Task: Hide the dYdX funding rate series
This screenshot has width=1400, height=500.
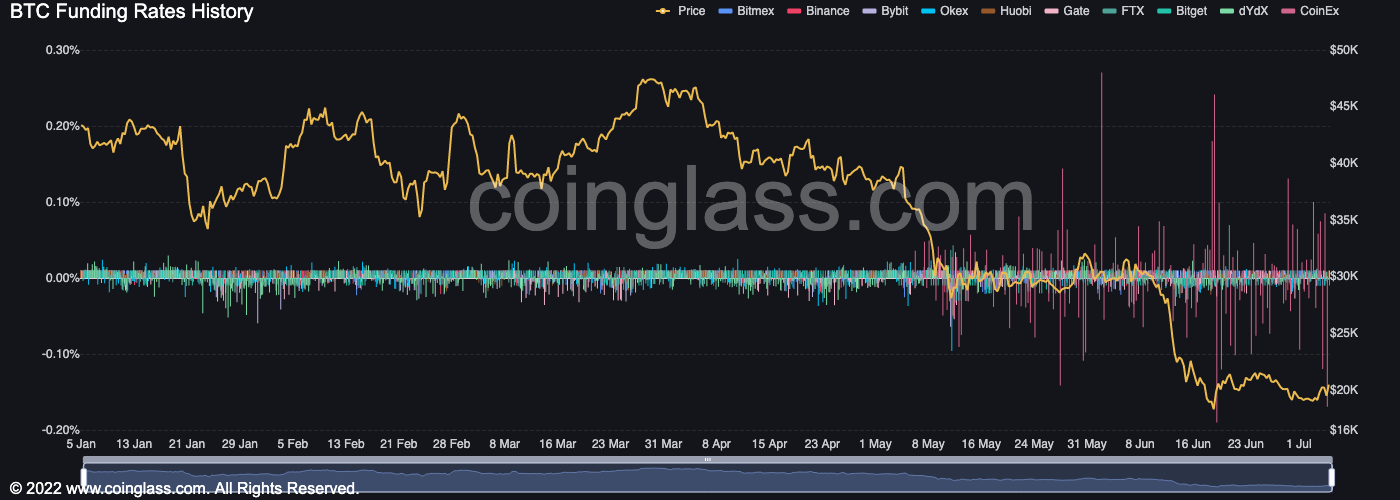Action: 1244,11
